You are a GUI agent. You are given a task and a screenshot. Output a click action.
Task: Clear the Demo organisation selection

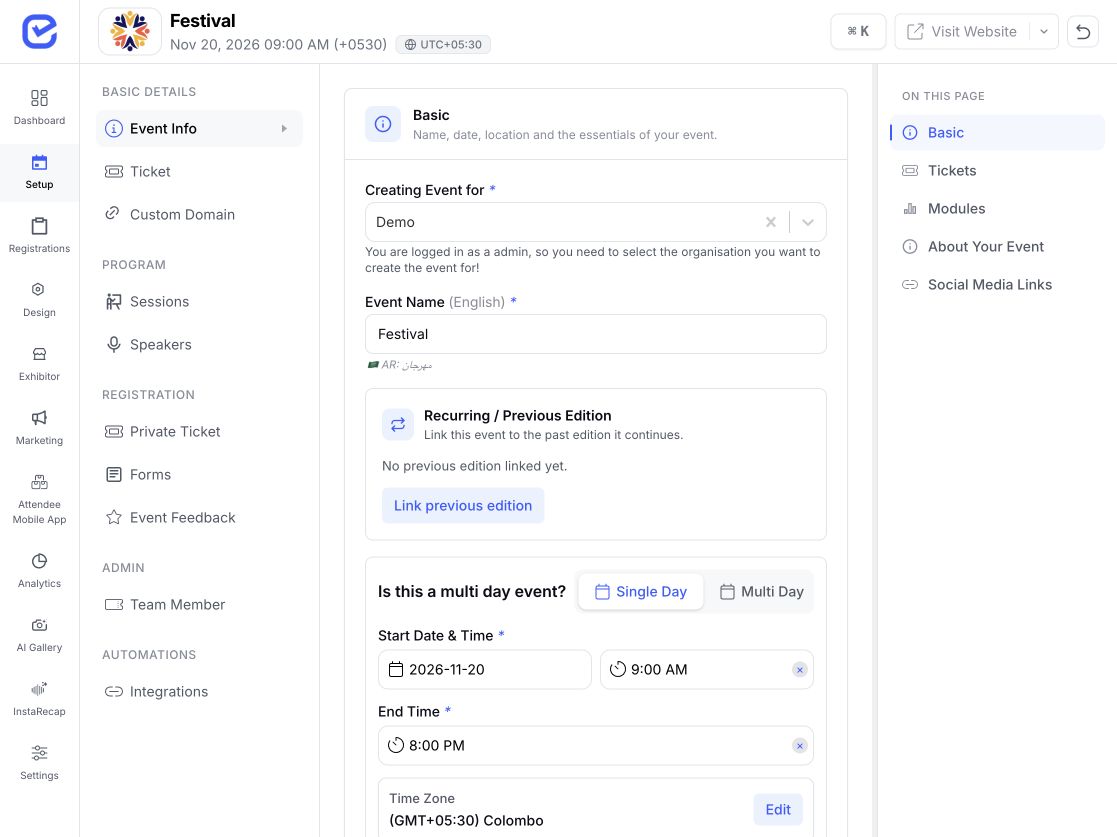[771, 222]
